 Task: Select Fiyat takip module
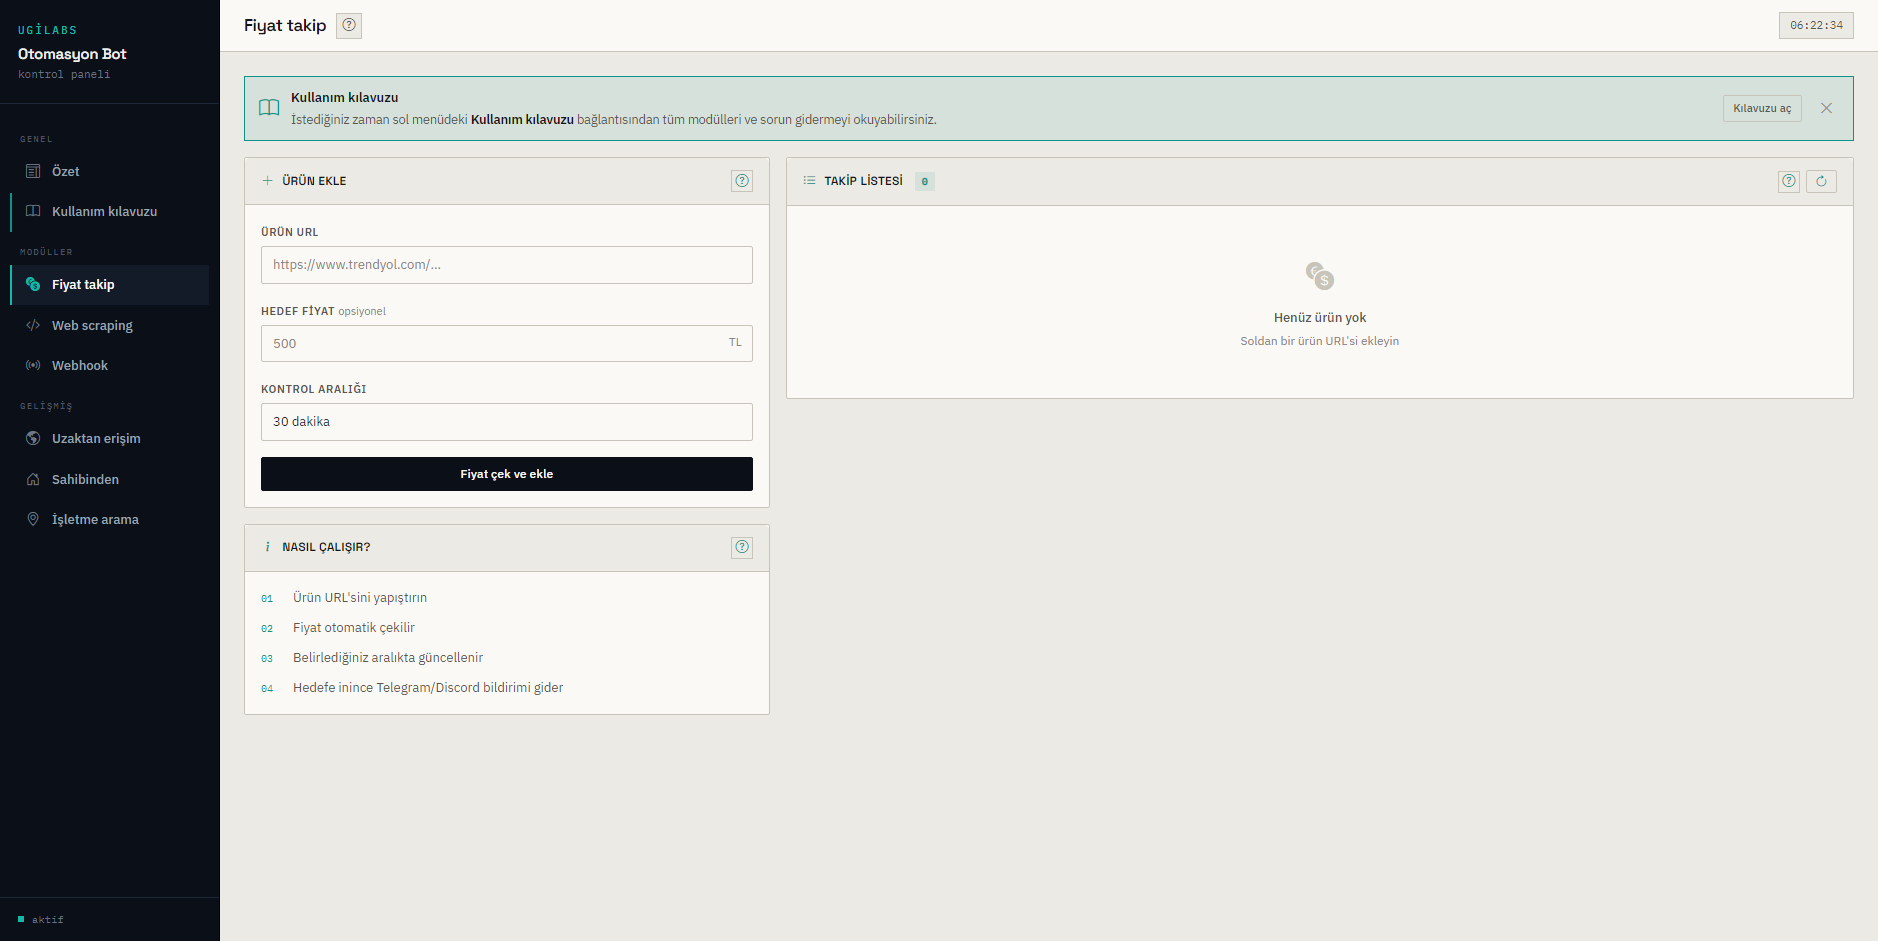click(110, 284)
